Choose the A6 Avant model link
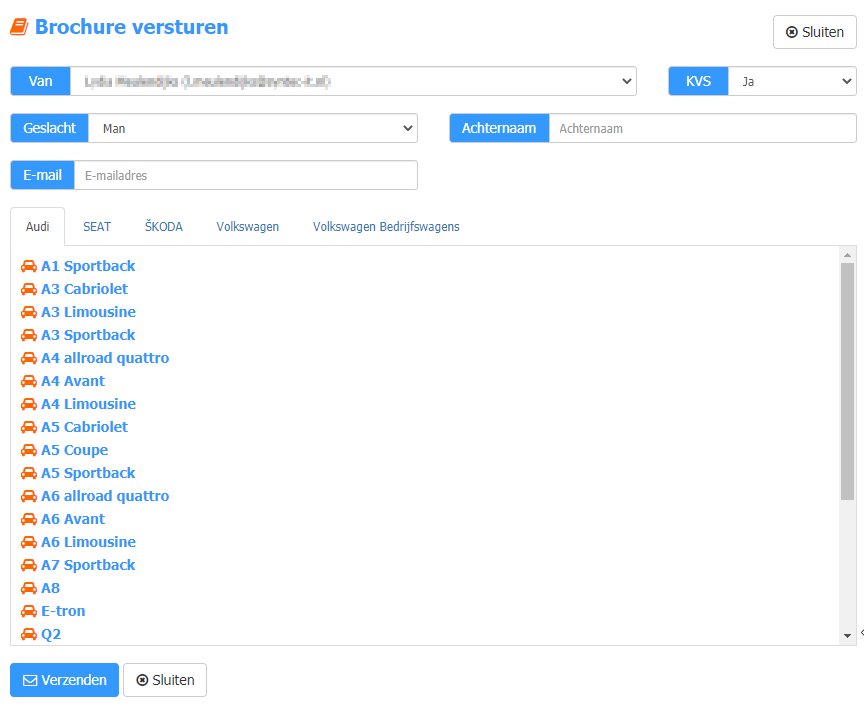The height and width of the screenshot is (711, 864). (x=73, y=519)
